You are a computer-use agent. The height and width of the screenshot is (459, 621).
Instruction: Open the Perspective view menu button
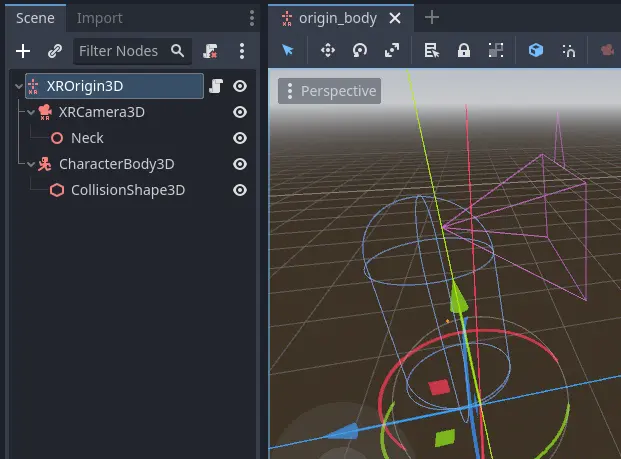pyautogui.click(x=329, y=91)
